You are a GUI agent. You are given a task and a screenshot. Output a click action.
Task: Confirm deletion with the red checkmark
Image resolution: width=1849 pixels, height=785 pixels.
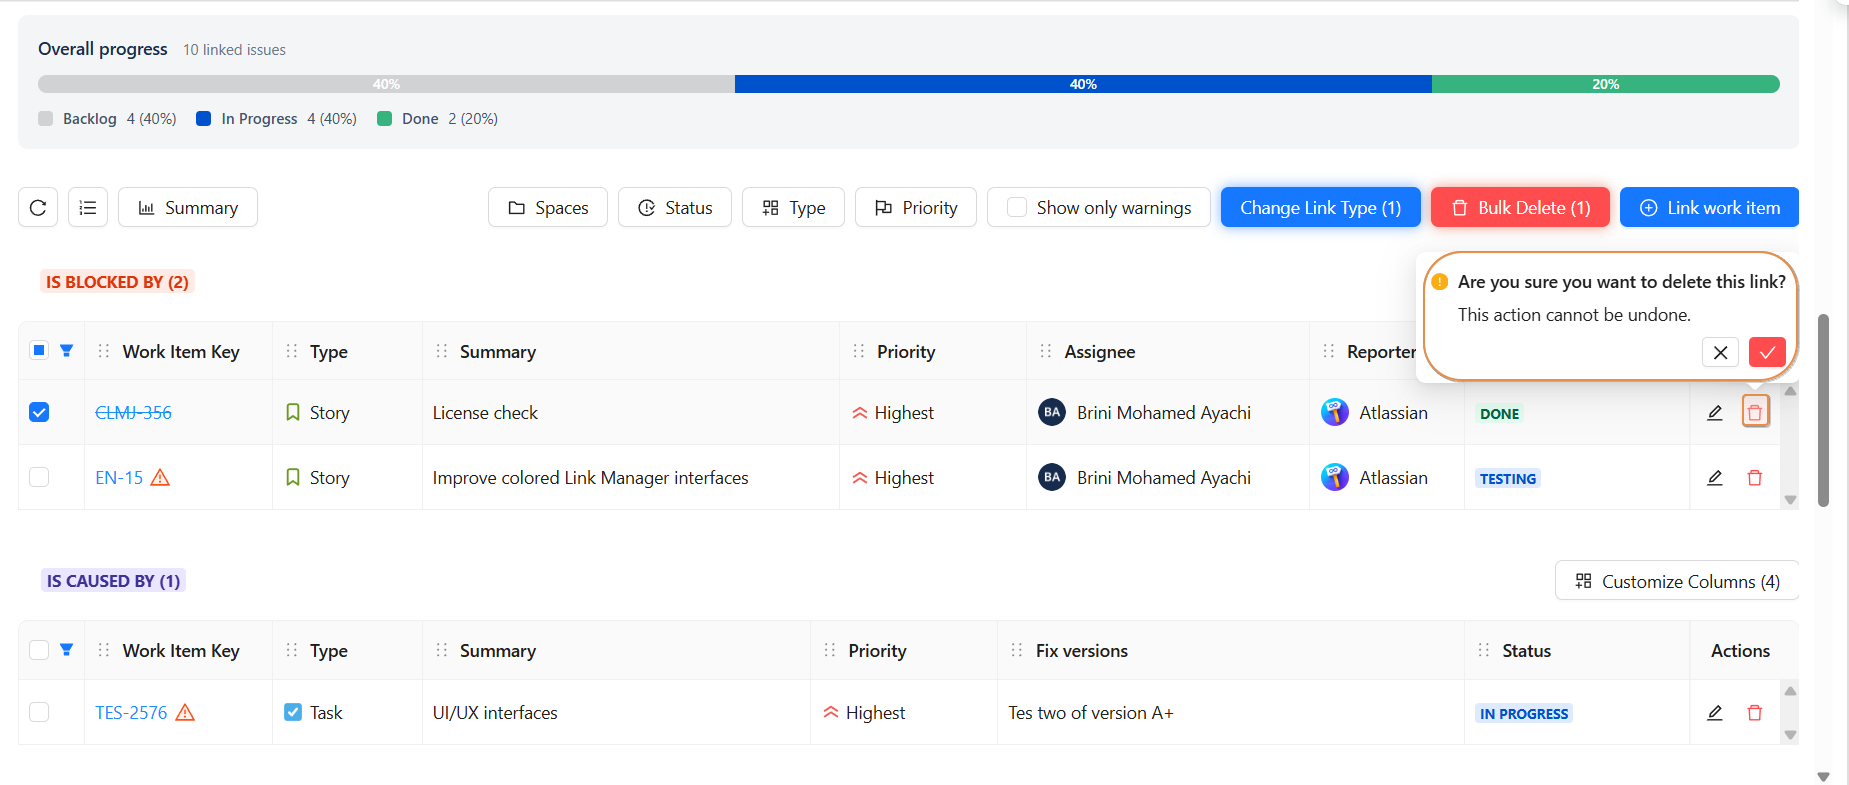click(x=1767, y=352)
